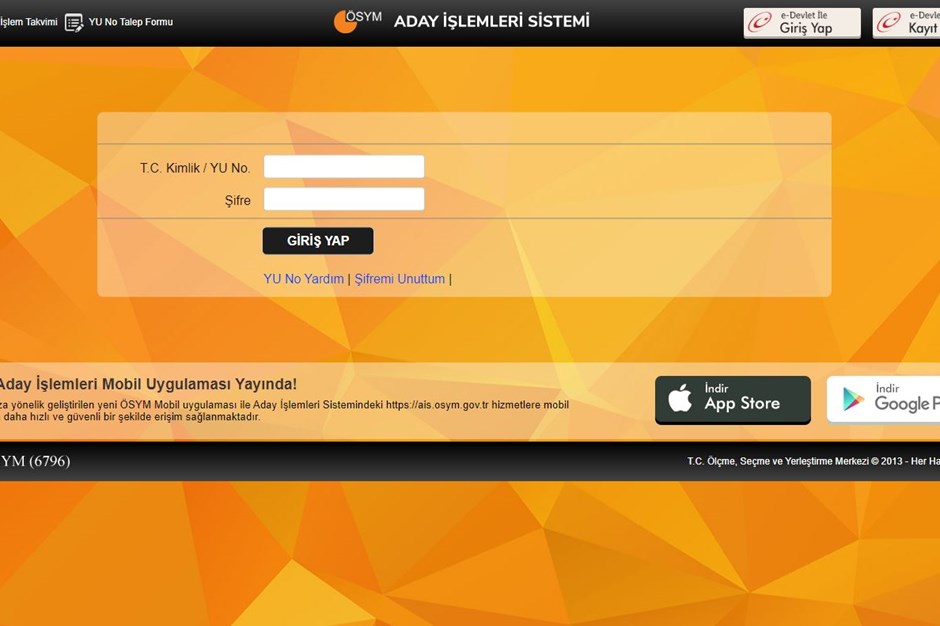Image resolution: width=940 pixels, height=626 pixels.
Task: Click the YU No Talep Formu document icon
Action: (x=74, y=23)
